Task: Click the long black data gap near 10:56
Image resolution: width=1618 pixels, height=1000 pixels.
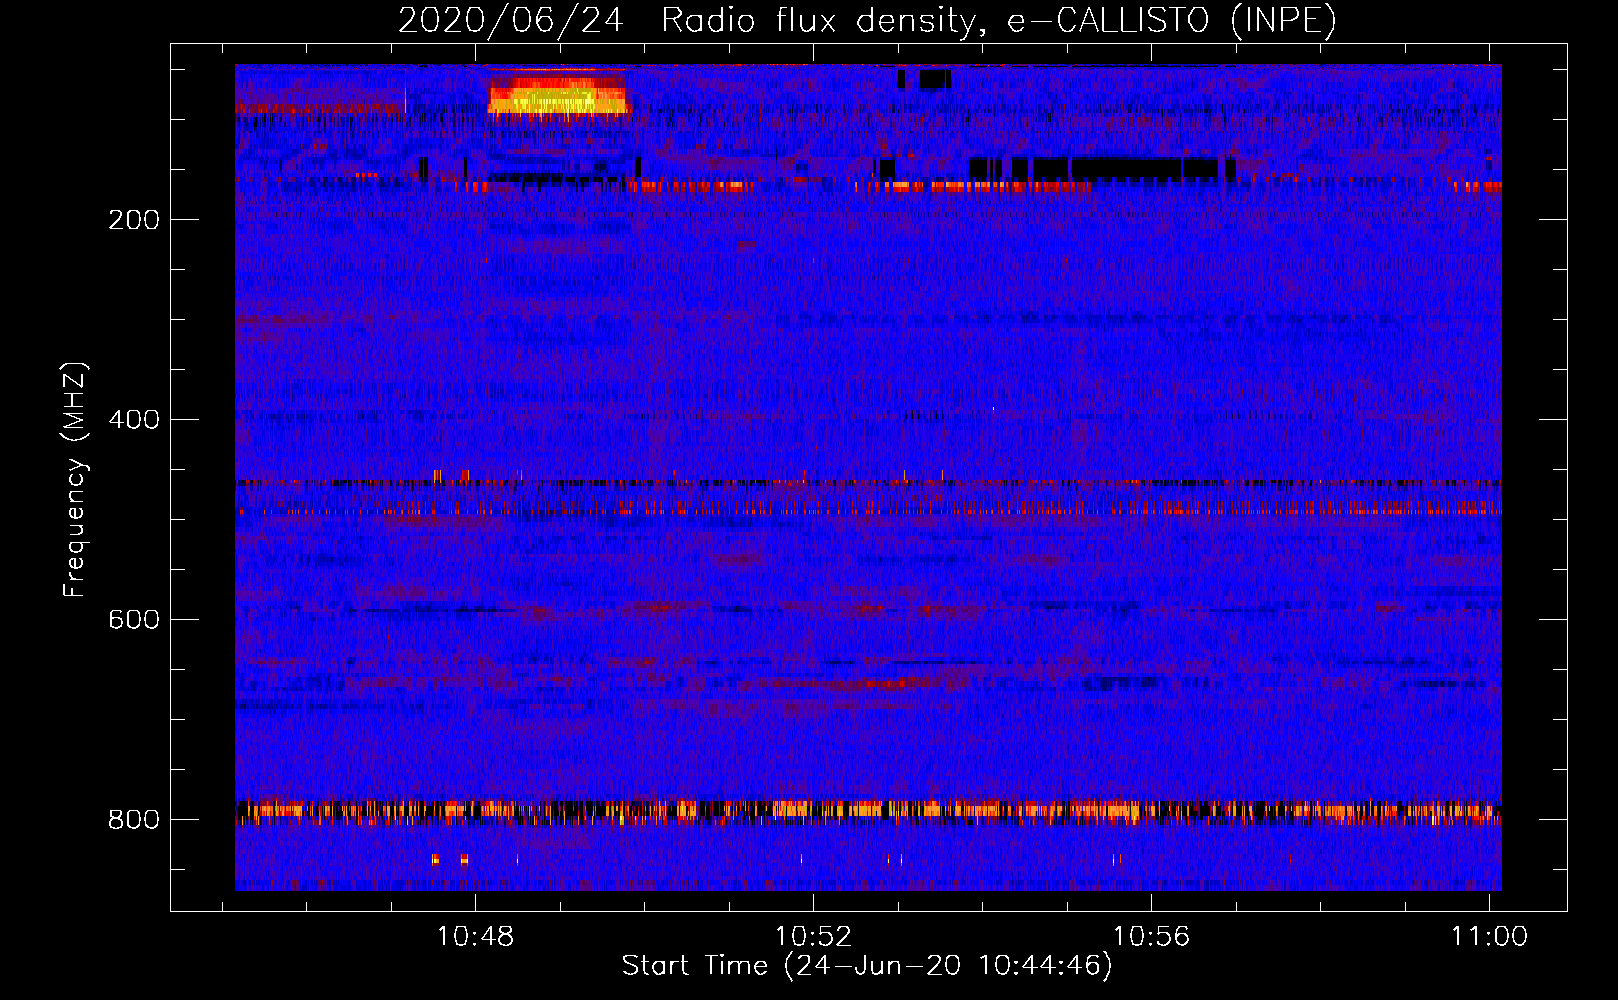Action: coord(1125,168)
